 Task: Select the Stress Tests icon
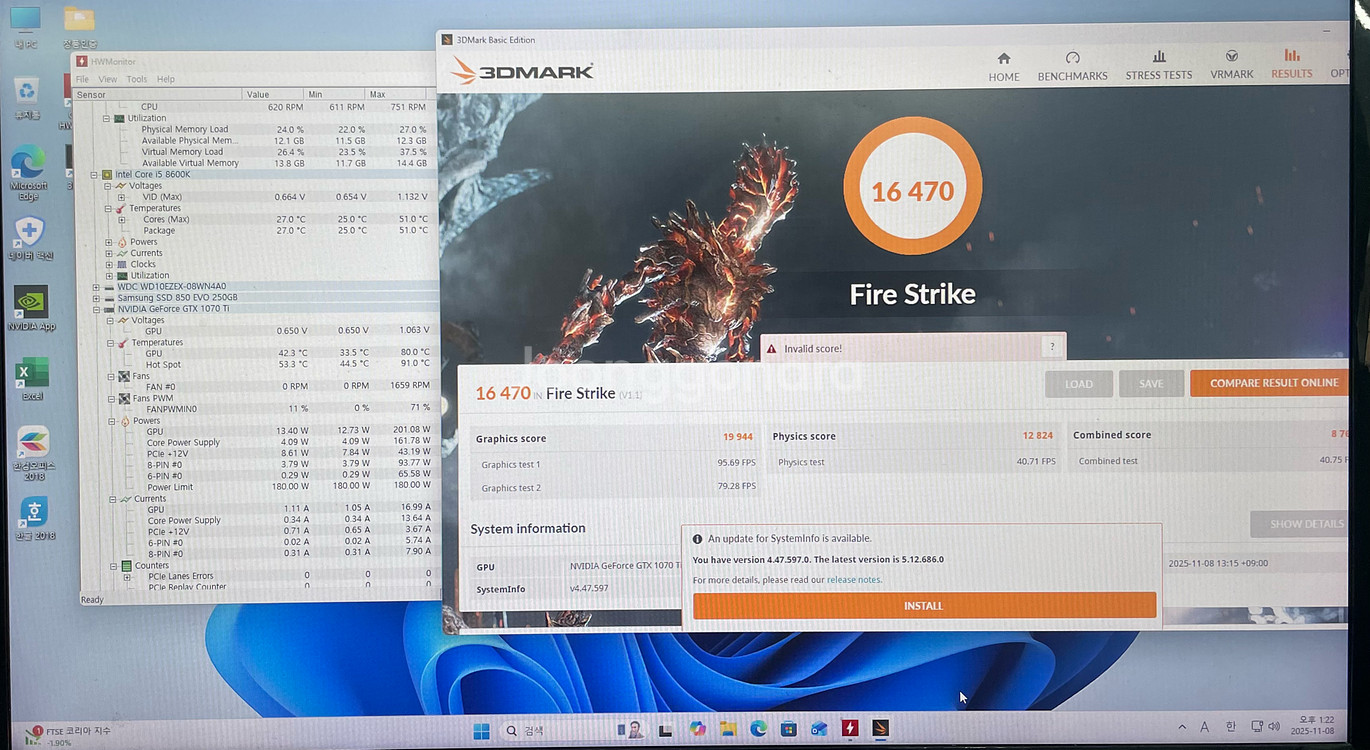click(1158, 65)
